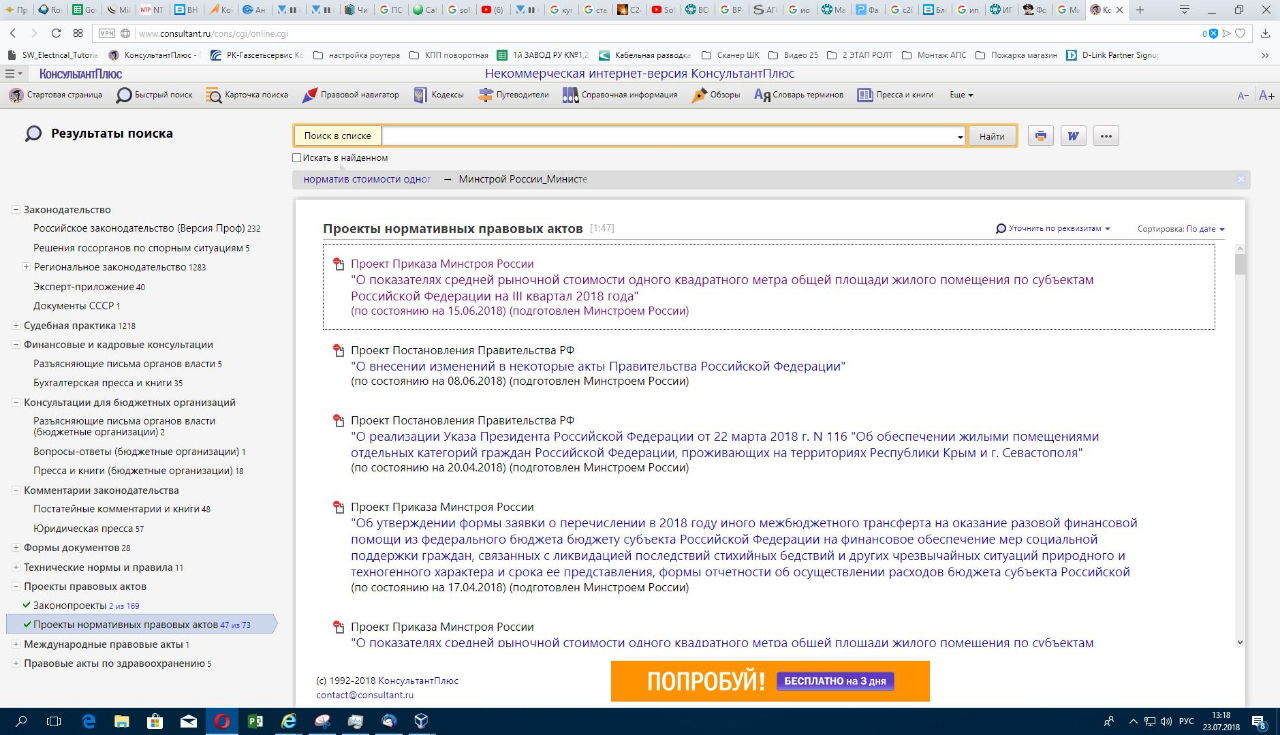Image resolution: width=1280 pixels, height=735 pixels.
Task: Enable the Искать в найденном checkbox
Action: 296,158
